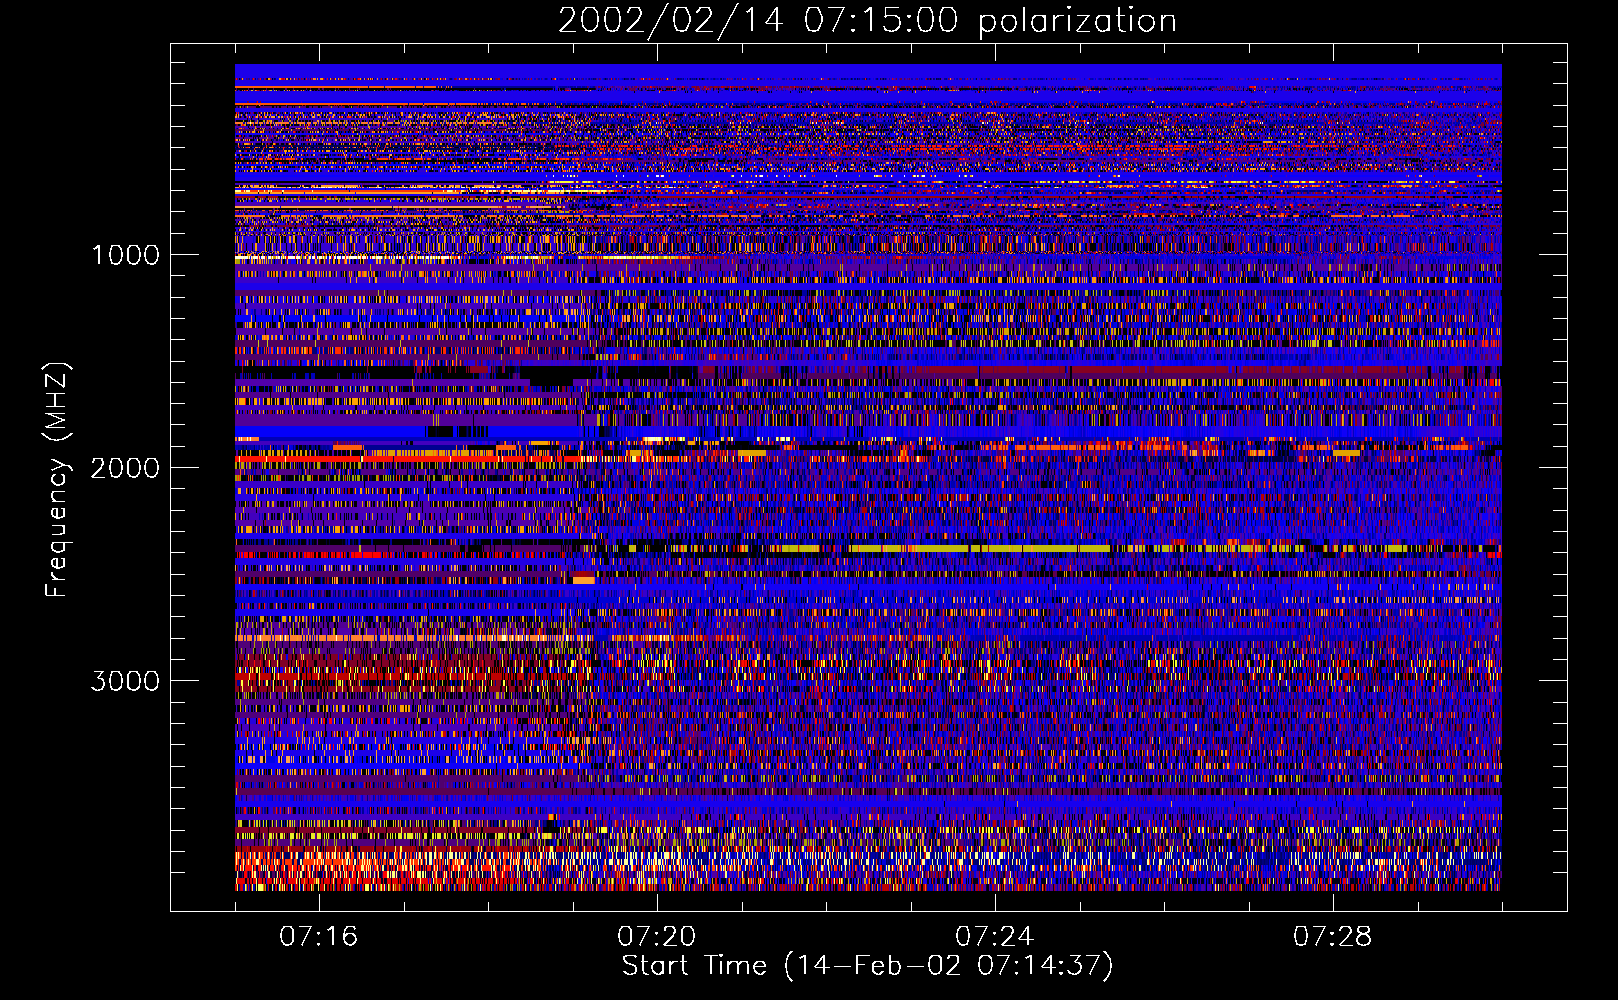Click the 'Frequency (MHZ)' y-axis label

pos(58,479)
